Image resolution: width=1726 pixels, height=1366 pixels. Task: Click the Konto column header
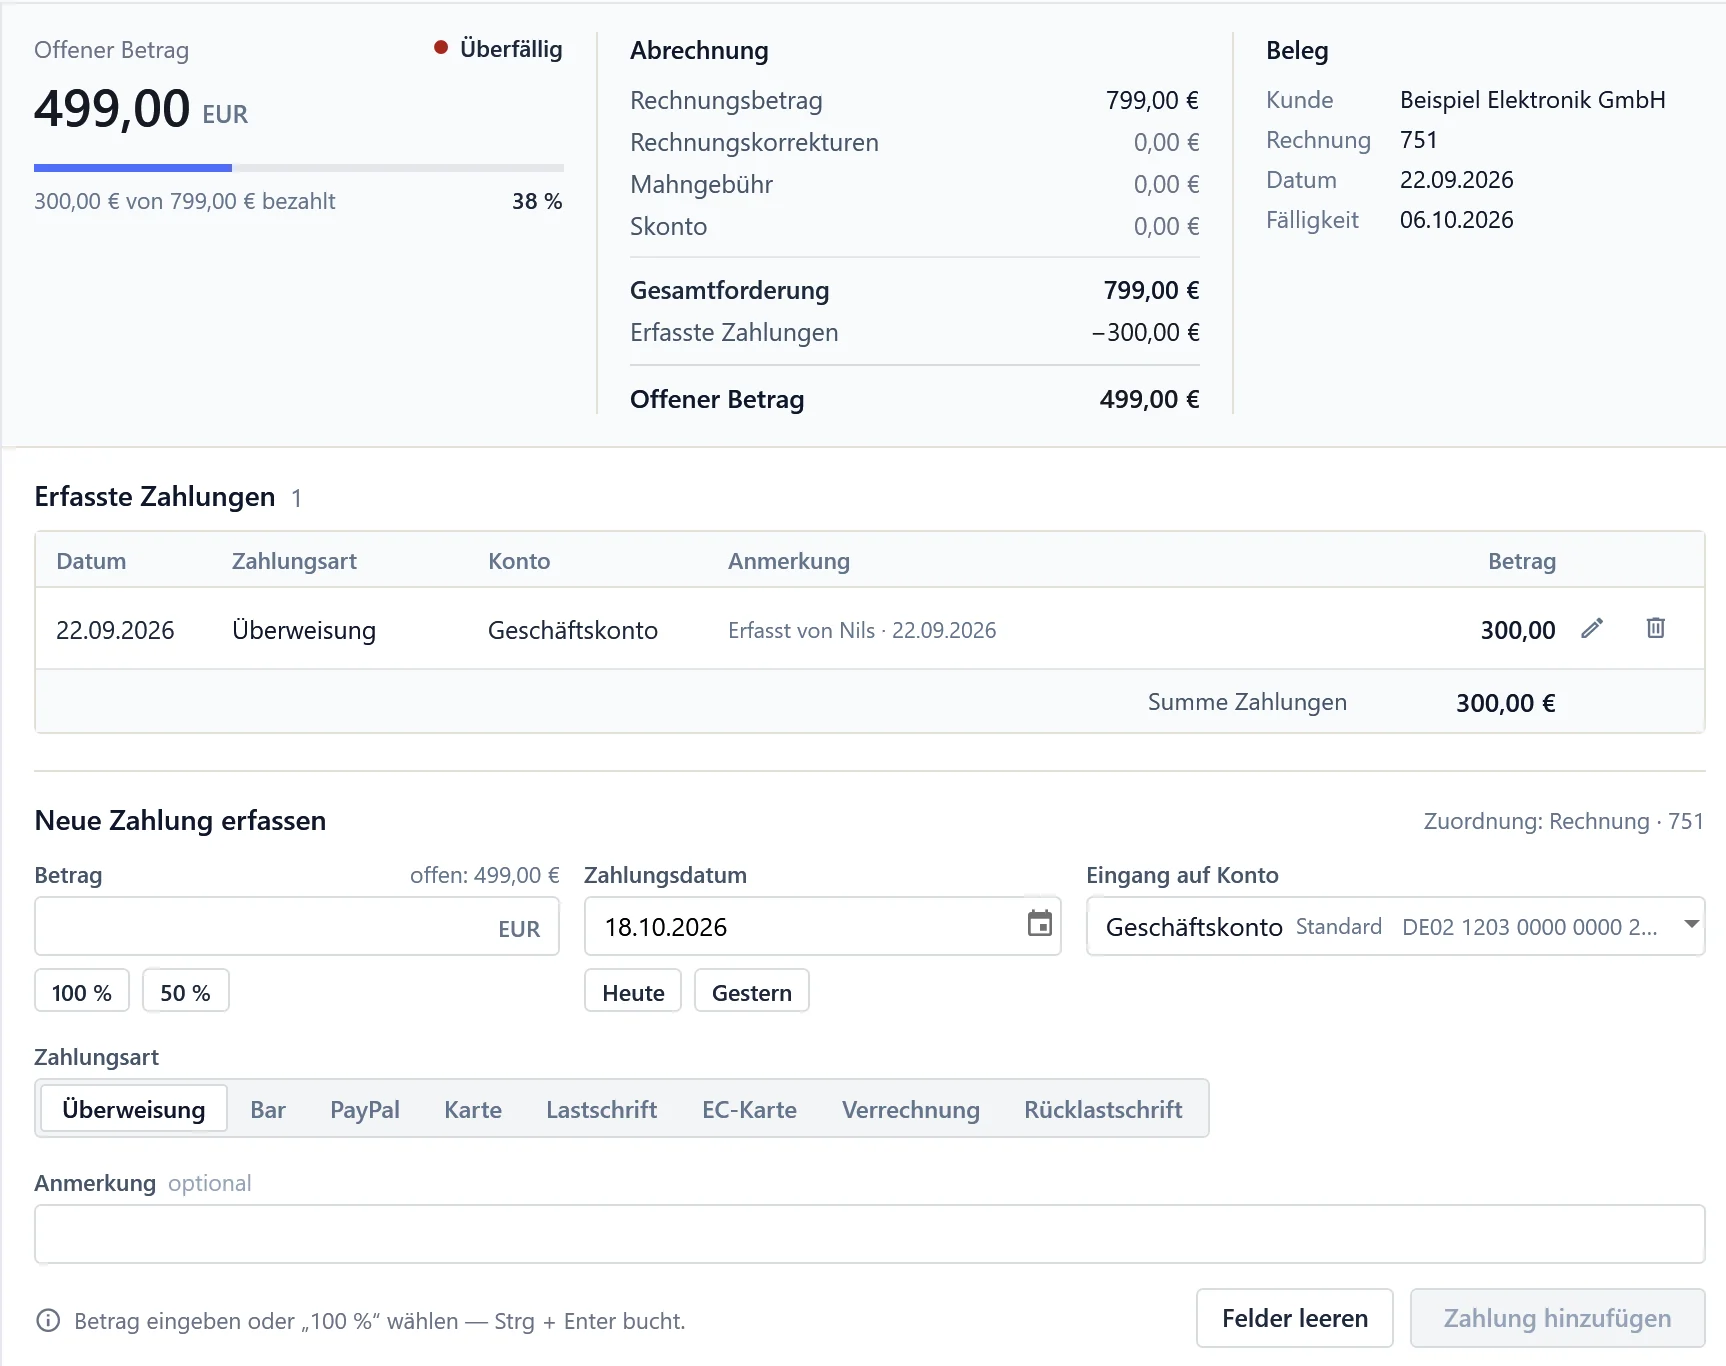click(x=519, y=561)
